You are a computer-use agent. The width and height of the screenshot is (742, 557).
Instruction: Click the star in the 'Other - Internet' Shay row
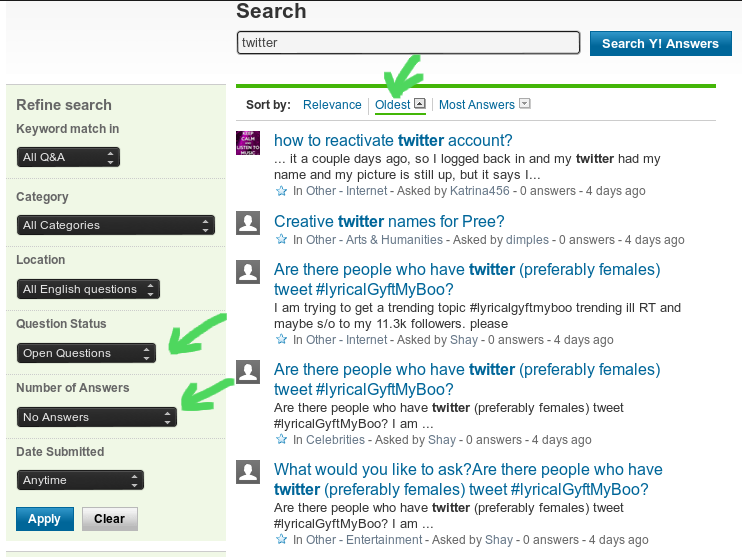282,339
